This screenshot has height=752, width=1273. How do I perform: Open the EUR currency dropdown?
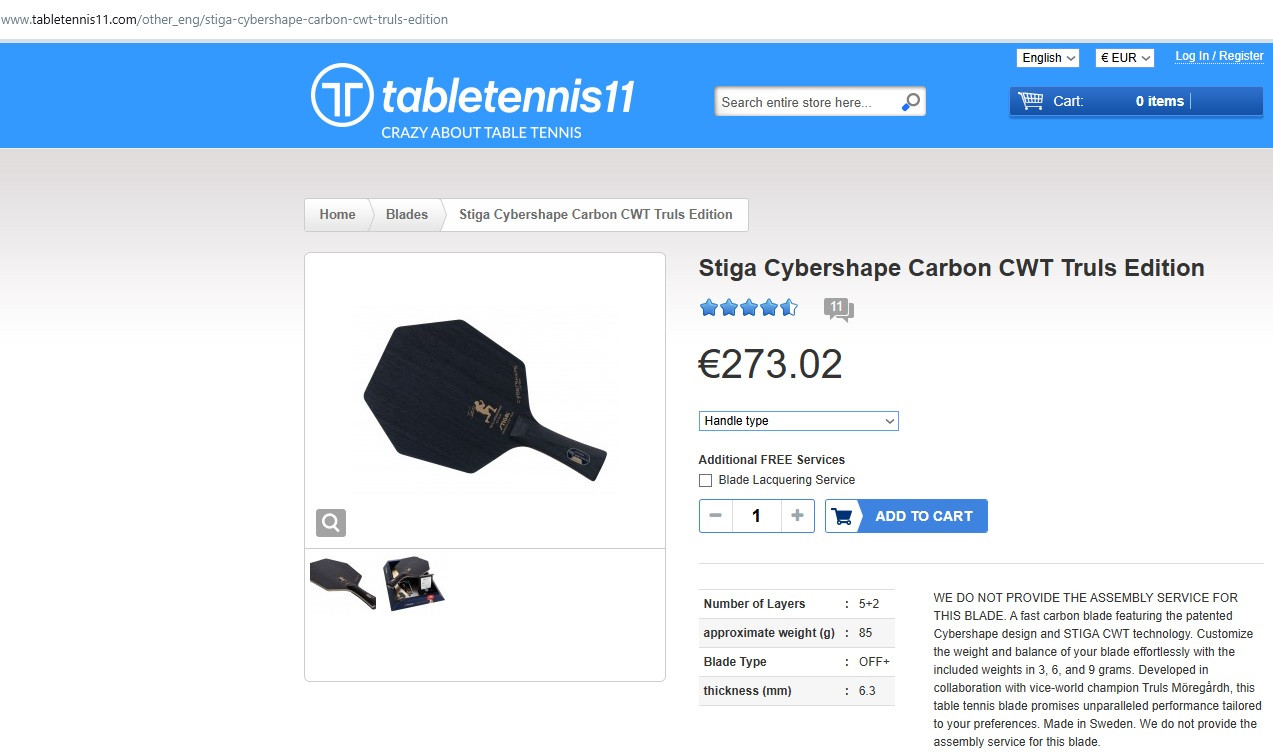(x=1125, y=58)
